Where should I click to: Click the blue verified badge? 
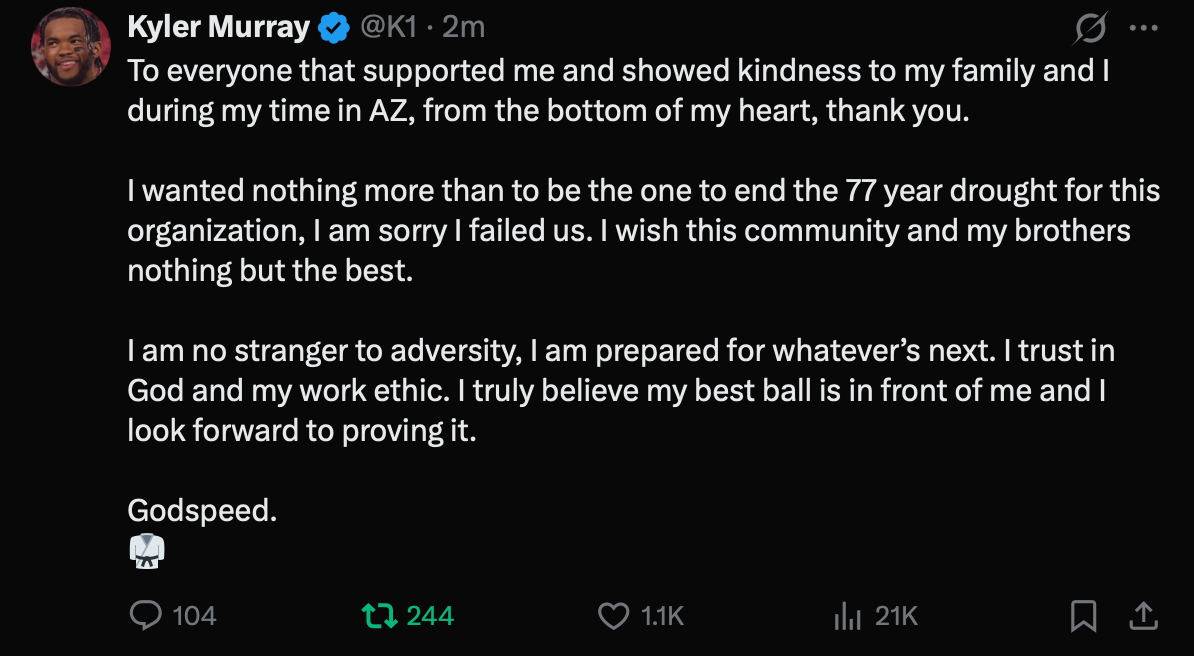click(x=332, y=28)
